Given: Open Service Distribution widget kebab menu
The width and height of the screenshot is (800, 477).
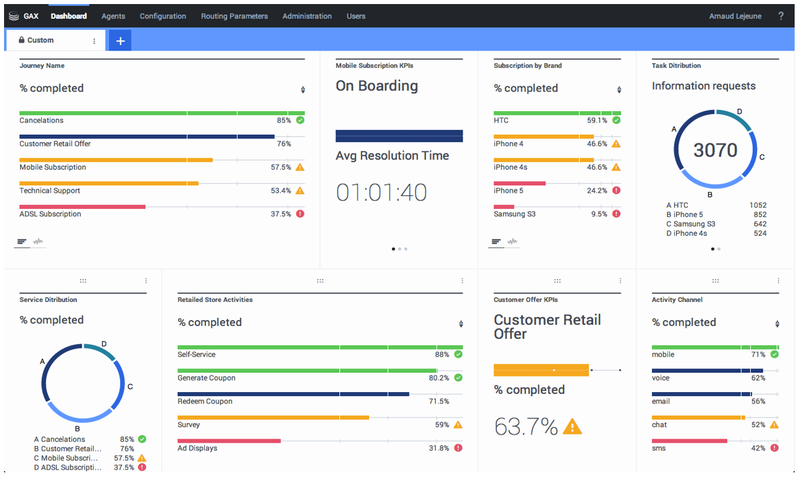Looking at the screenshot, I should [x=146, y=281].
